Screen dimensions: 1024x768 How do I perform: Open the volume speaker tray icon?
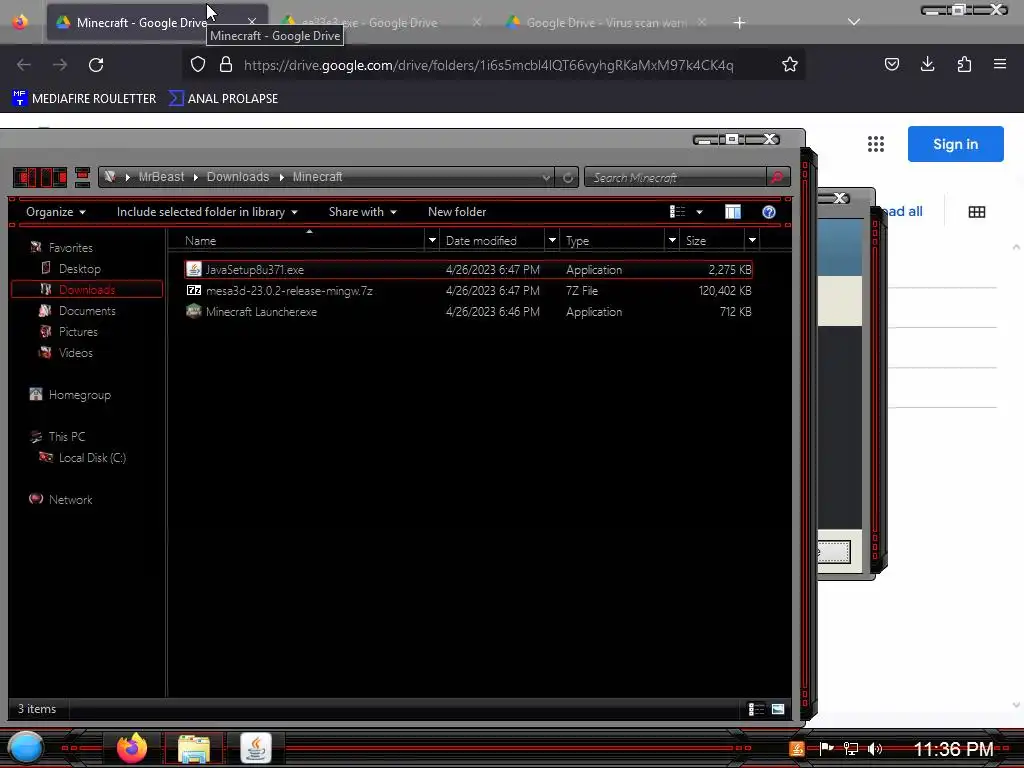click(875, 749)
